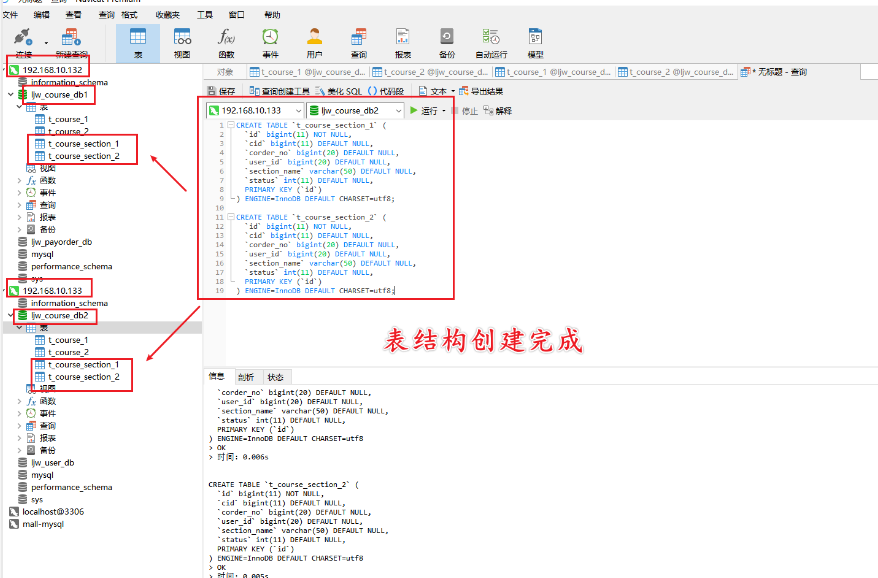This screenshot has height=578, width=878.
Task: Open the dropdown arrow next to 运行
Action: point(444,111)
